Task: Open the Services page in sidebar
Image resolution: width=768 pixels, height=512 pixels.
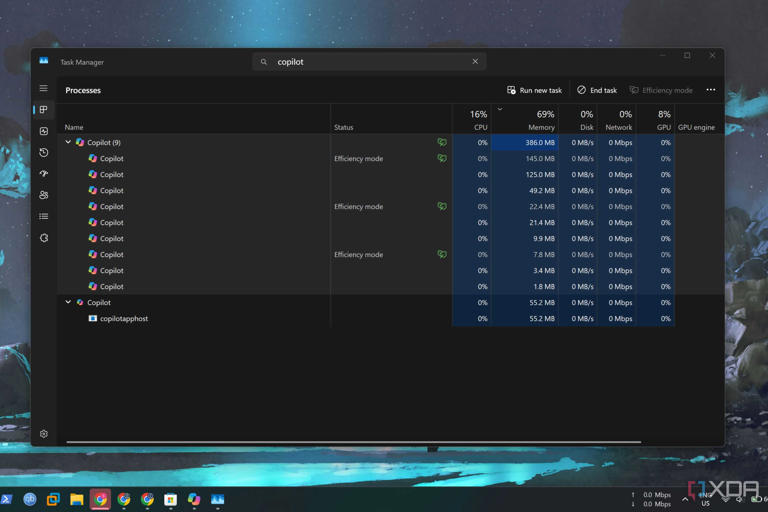Action: tap(44, 238)
